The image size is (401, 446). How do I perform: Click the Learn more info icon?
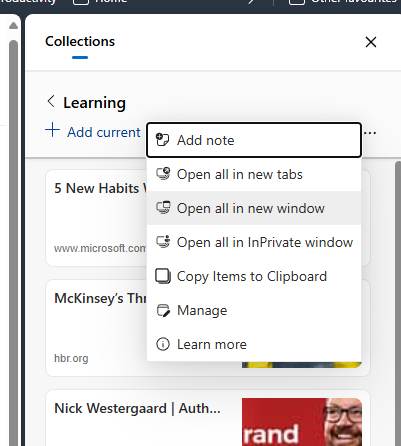(163, 344)
